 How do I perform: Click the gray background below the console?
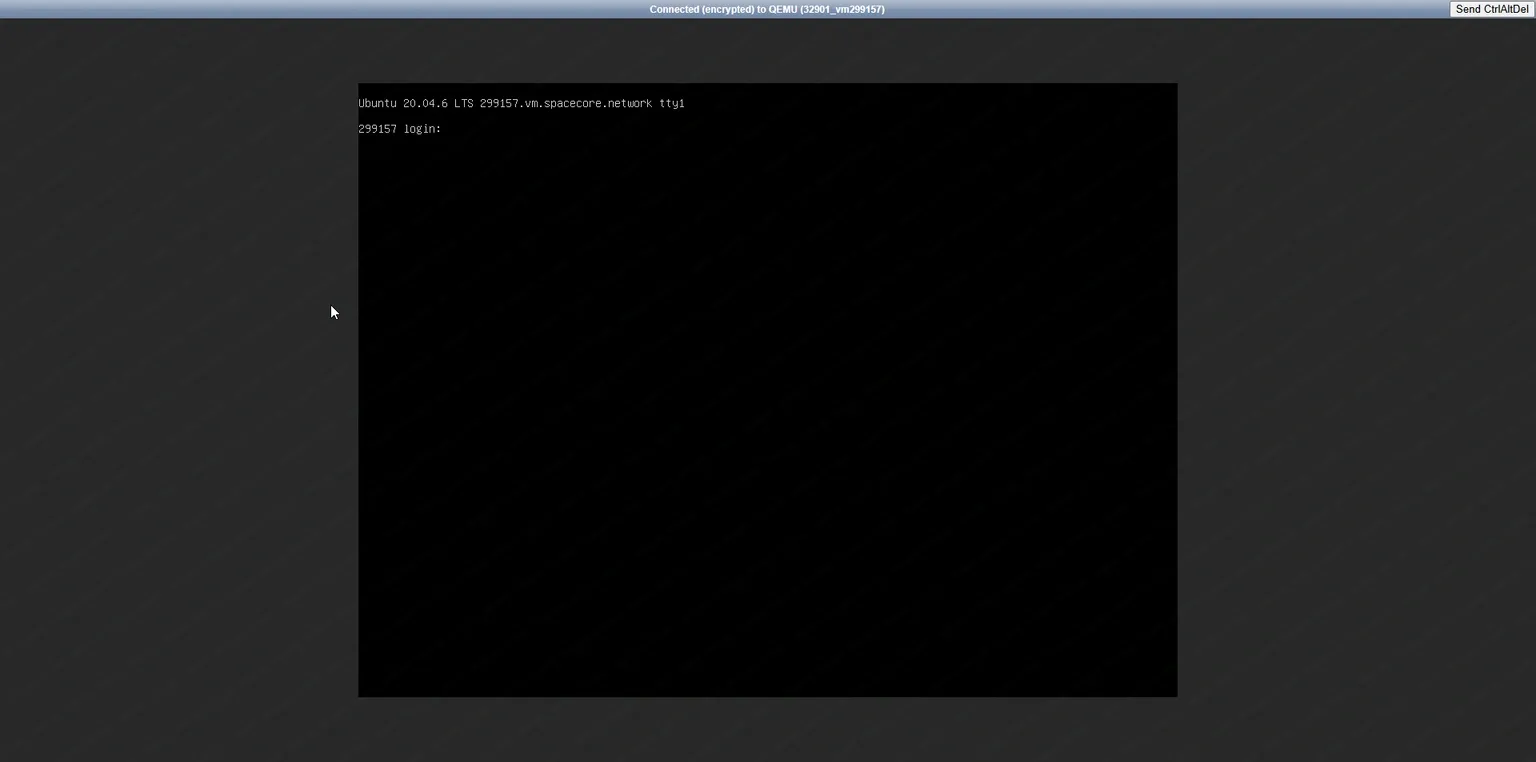click(x=767, y=730)
